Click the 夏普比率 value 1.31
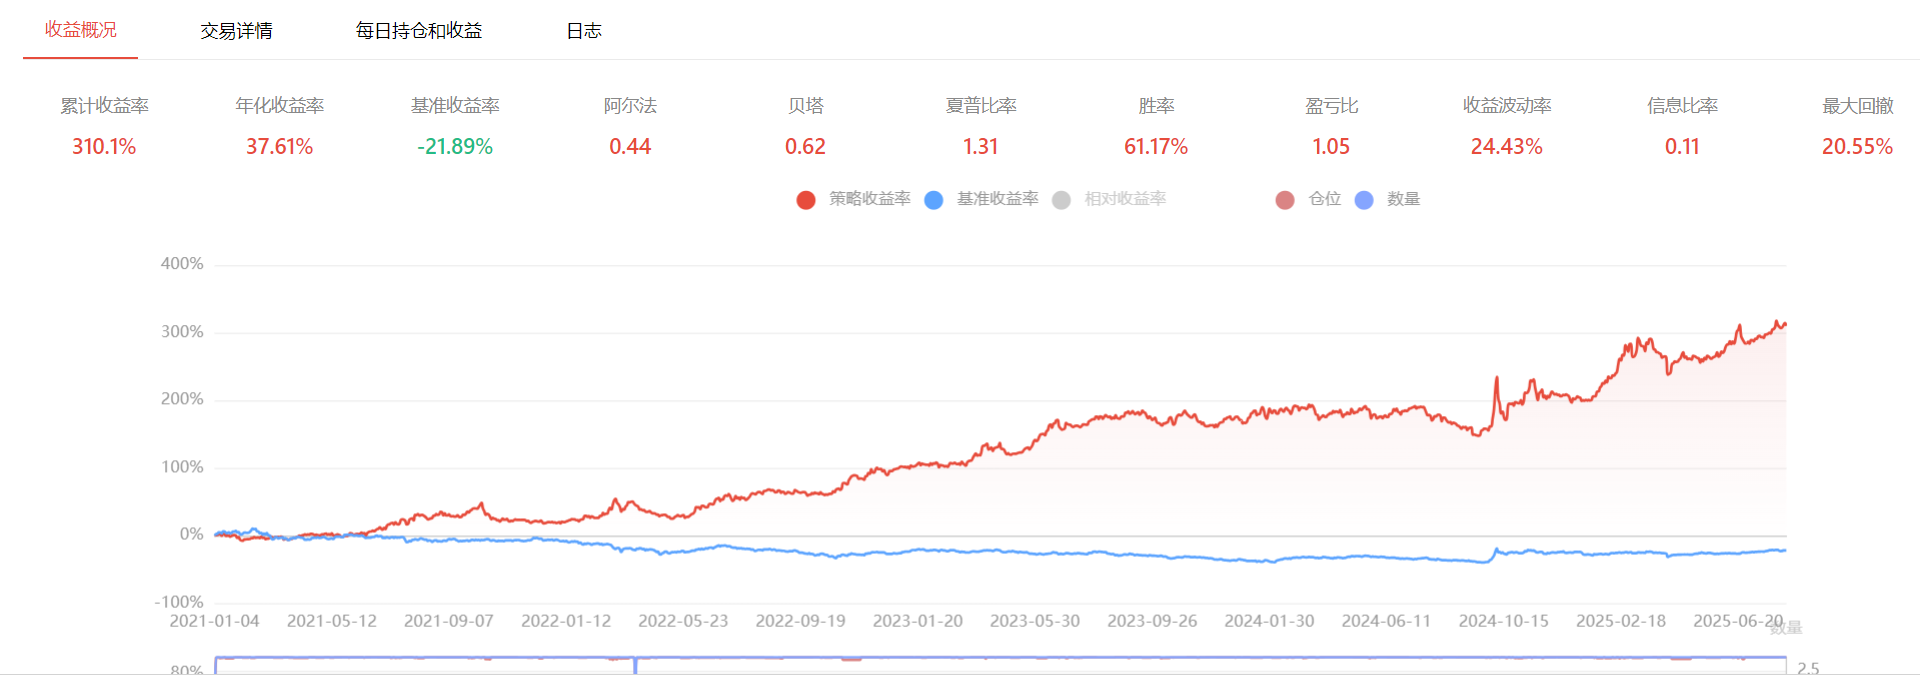This screenshot has width=1920, height=678. click(x=980, y=147)
